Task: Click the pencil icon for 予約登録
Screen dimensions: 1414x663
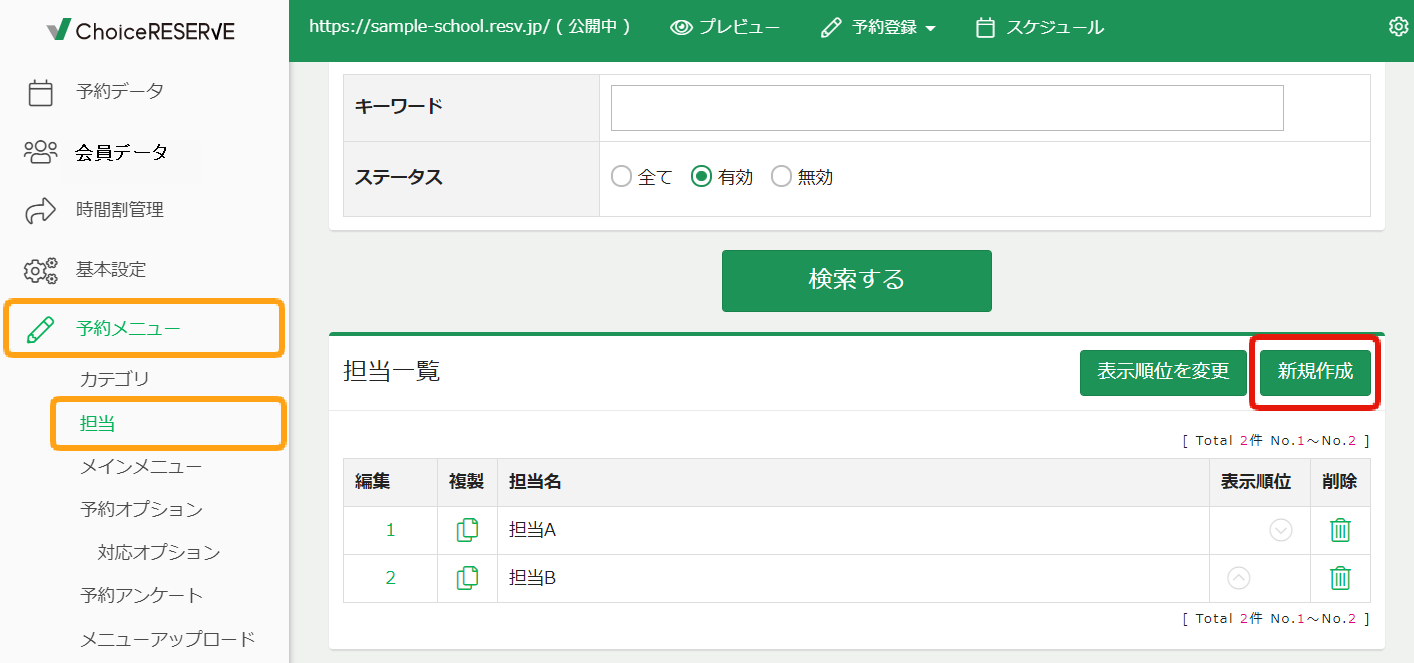Action: click(831, 28)
